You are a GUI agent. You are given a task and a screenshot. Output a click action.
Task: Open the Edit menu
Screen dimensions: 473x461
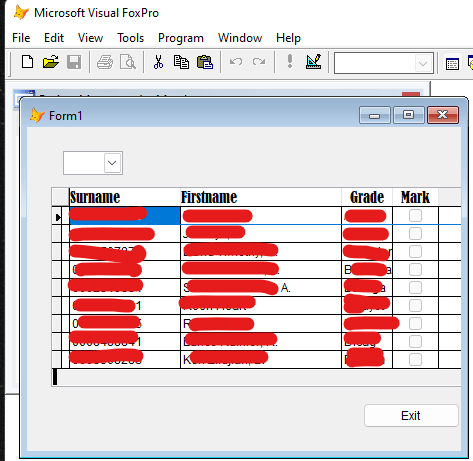pyautogui.click(x=54, y=38)
